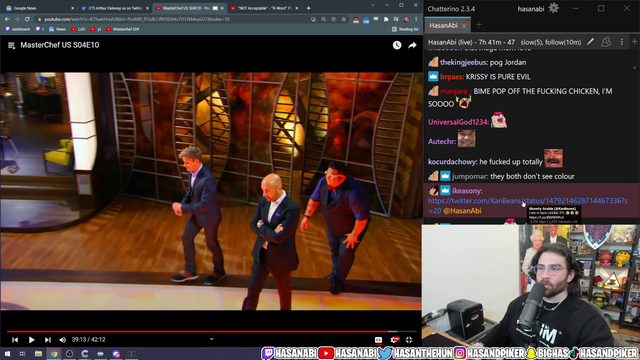
Task: Open YouTube player settings gear
Action: click(394, 340)
